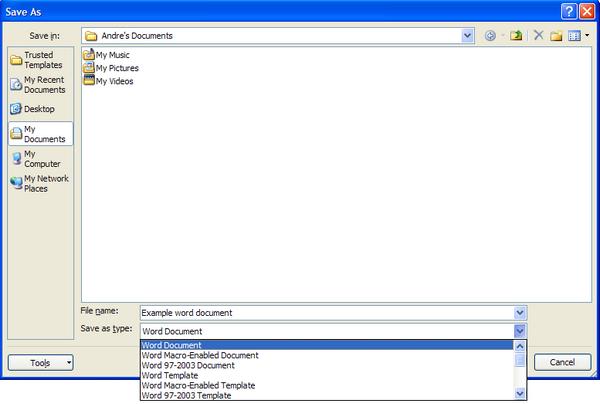Open the Views icon in toolbar
Image resolution: width=600 pixels, height=404 pixels.
tap(574, 36)
